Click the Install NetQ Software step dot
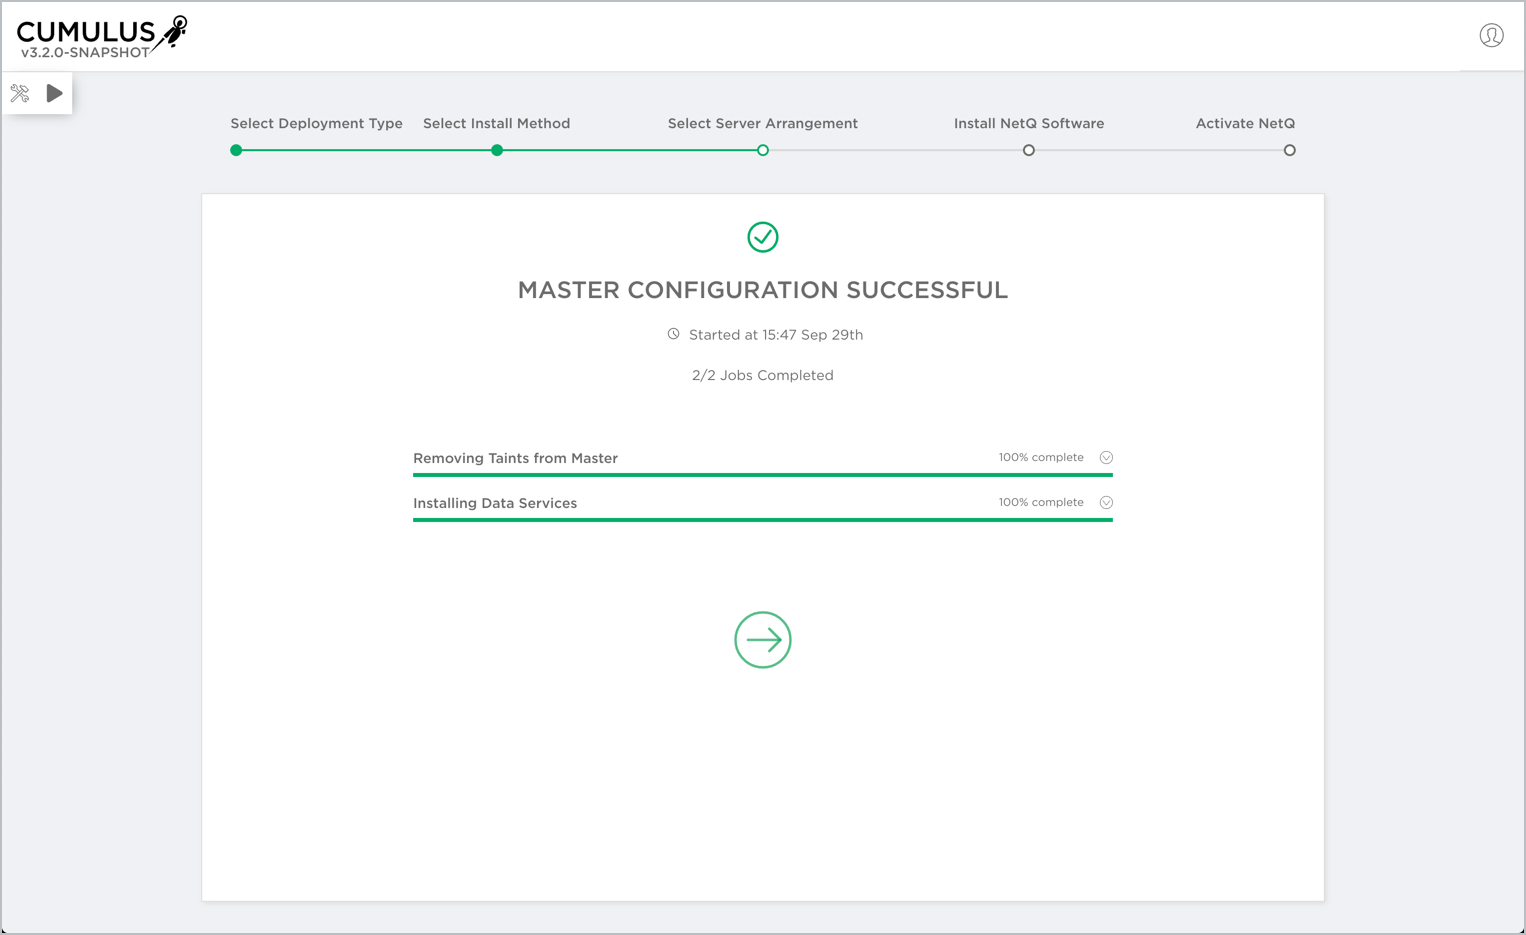Image resolution: width=1526 pixels, height=935 pixels. (1028, 151)
